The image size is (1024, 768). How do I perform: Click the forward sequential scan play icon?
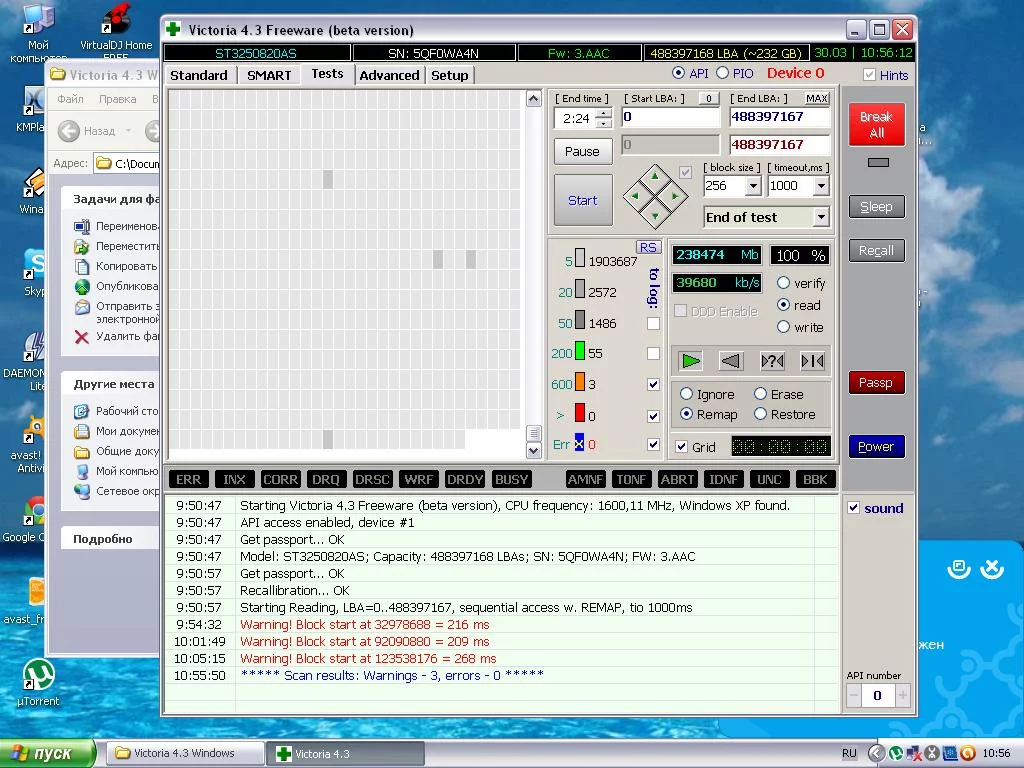(691, 361)
